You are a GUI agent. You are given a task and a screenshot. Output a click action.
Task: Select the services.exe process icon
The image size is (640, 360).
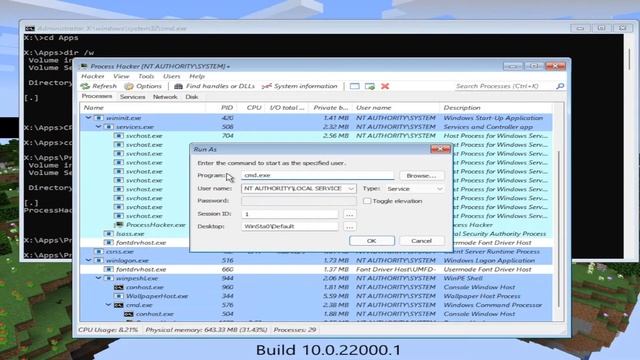109,127
